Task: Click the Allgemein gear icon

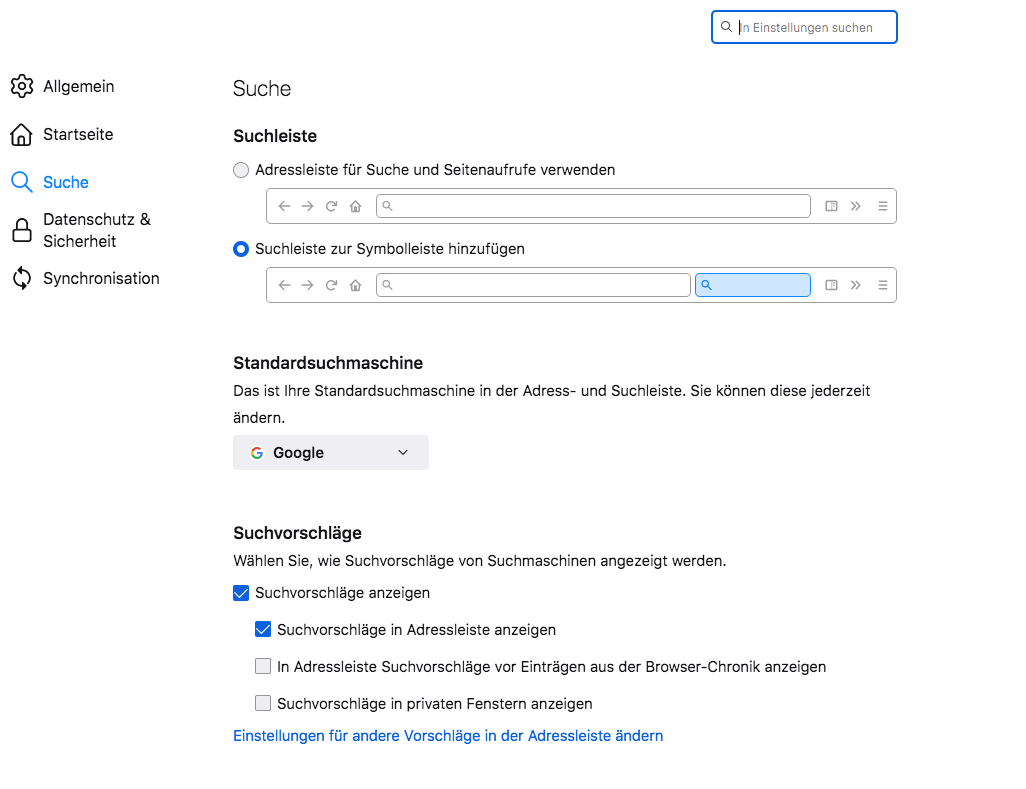Action: pos(22,87)
